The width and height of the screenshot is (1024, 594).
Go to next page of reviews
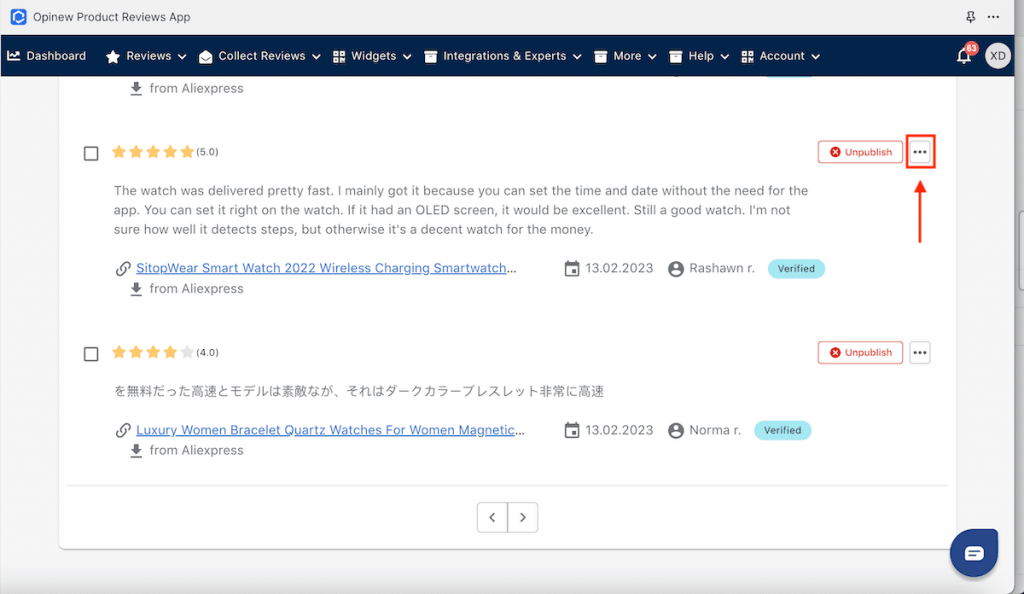523,517
